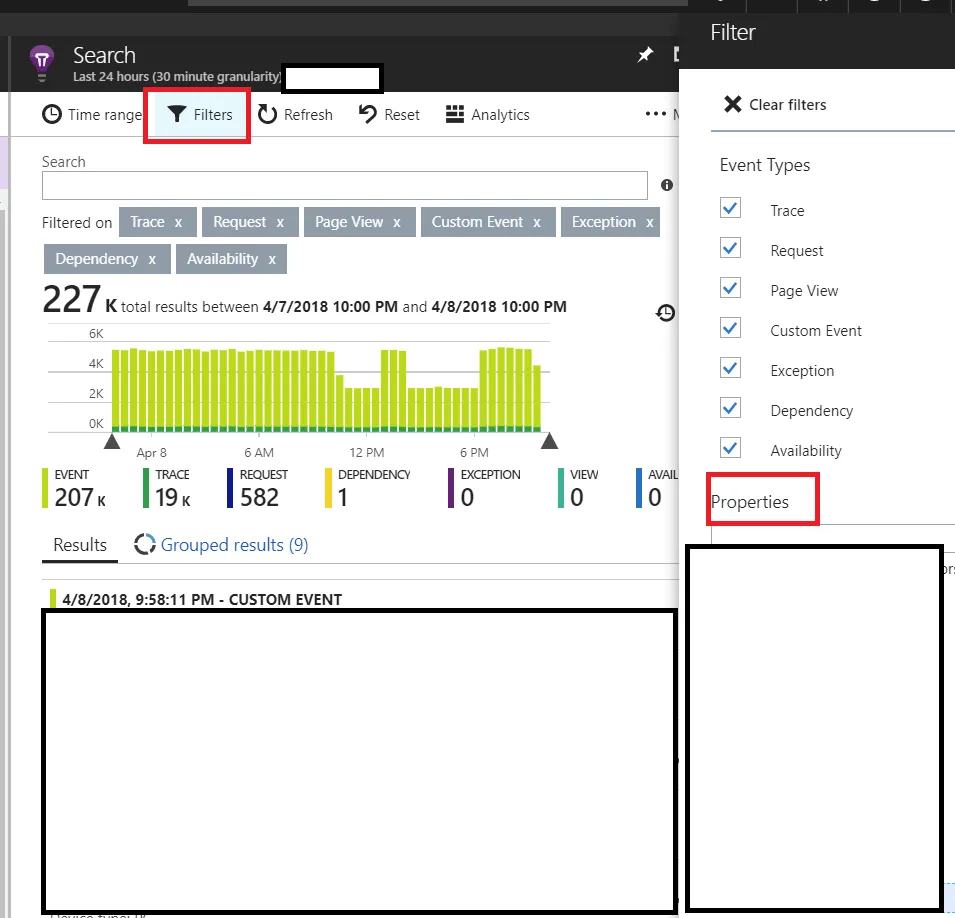955x918 pixels.
Task: Uncheck the Trace event type checkbox
Action: coord(730,208)
